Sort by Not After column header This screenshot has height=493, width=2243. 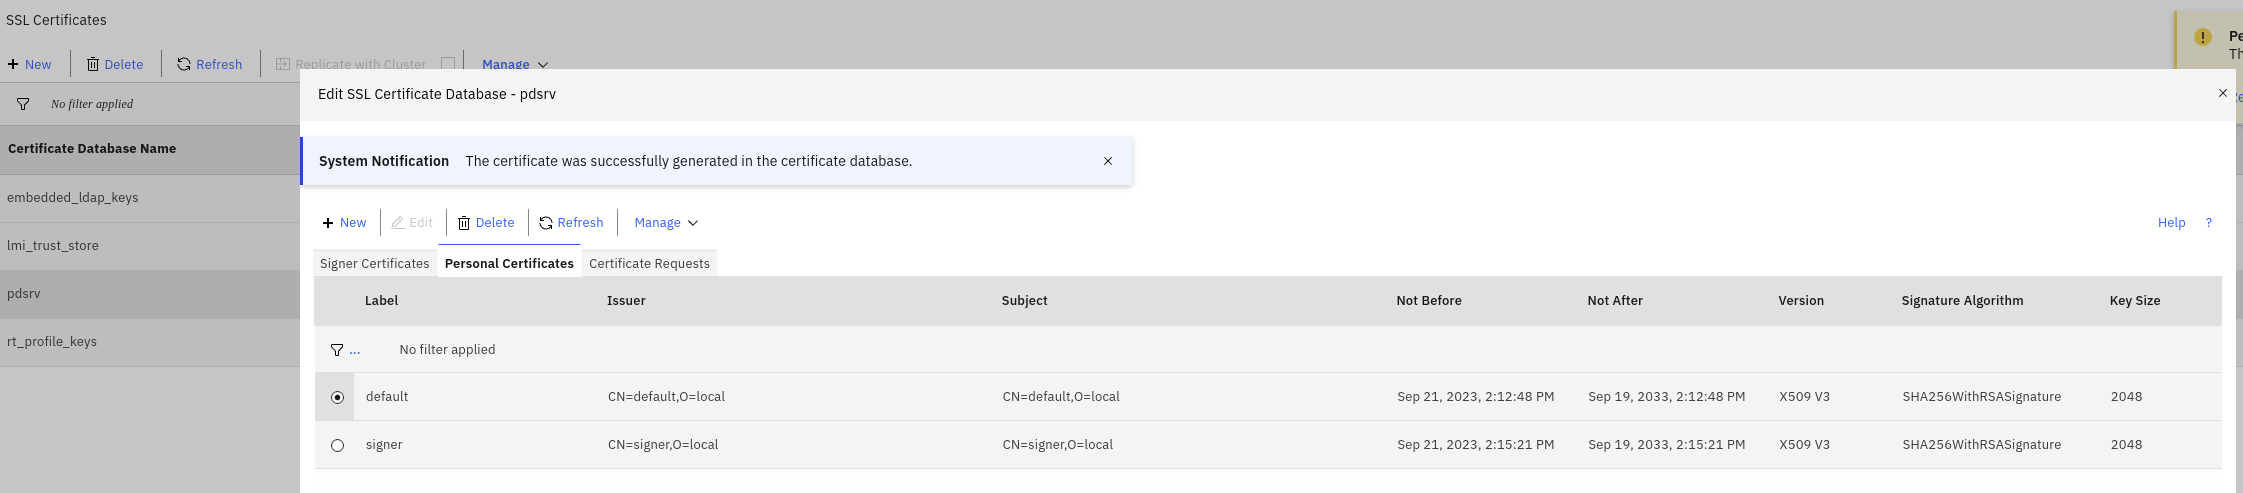[x=1615, y=301]
